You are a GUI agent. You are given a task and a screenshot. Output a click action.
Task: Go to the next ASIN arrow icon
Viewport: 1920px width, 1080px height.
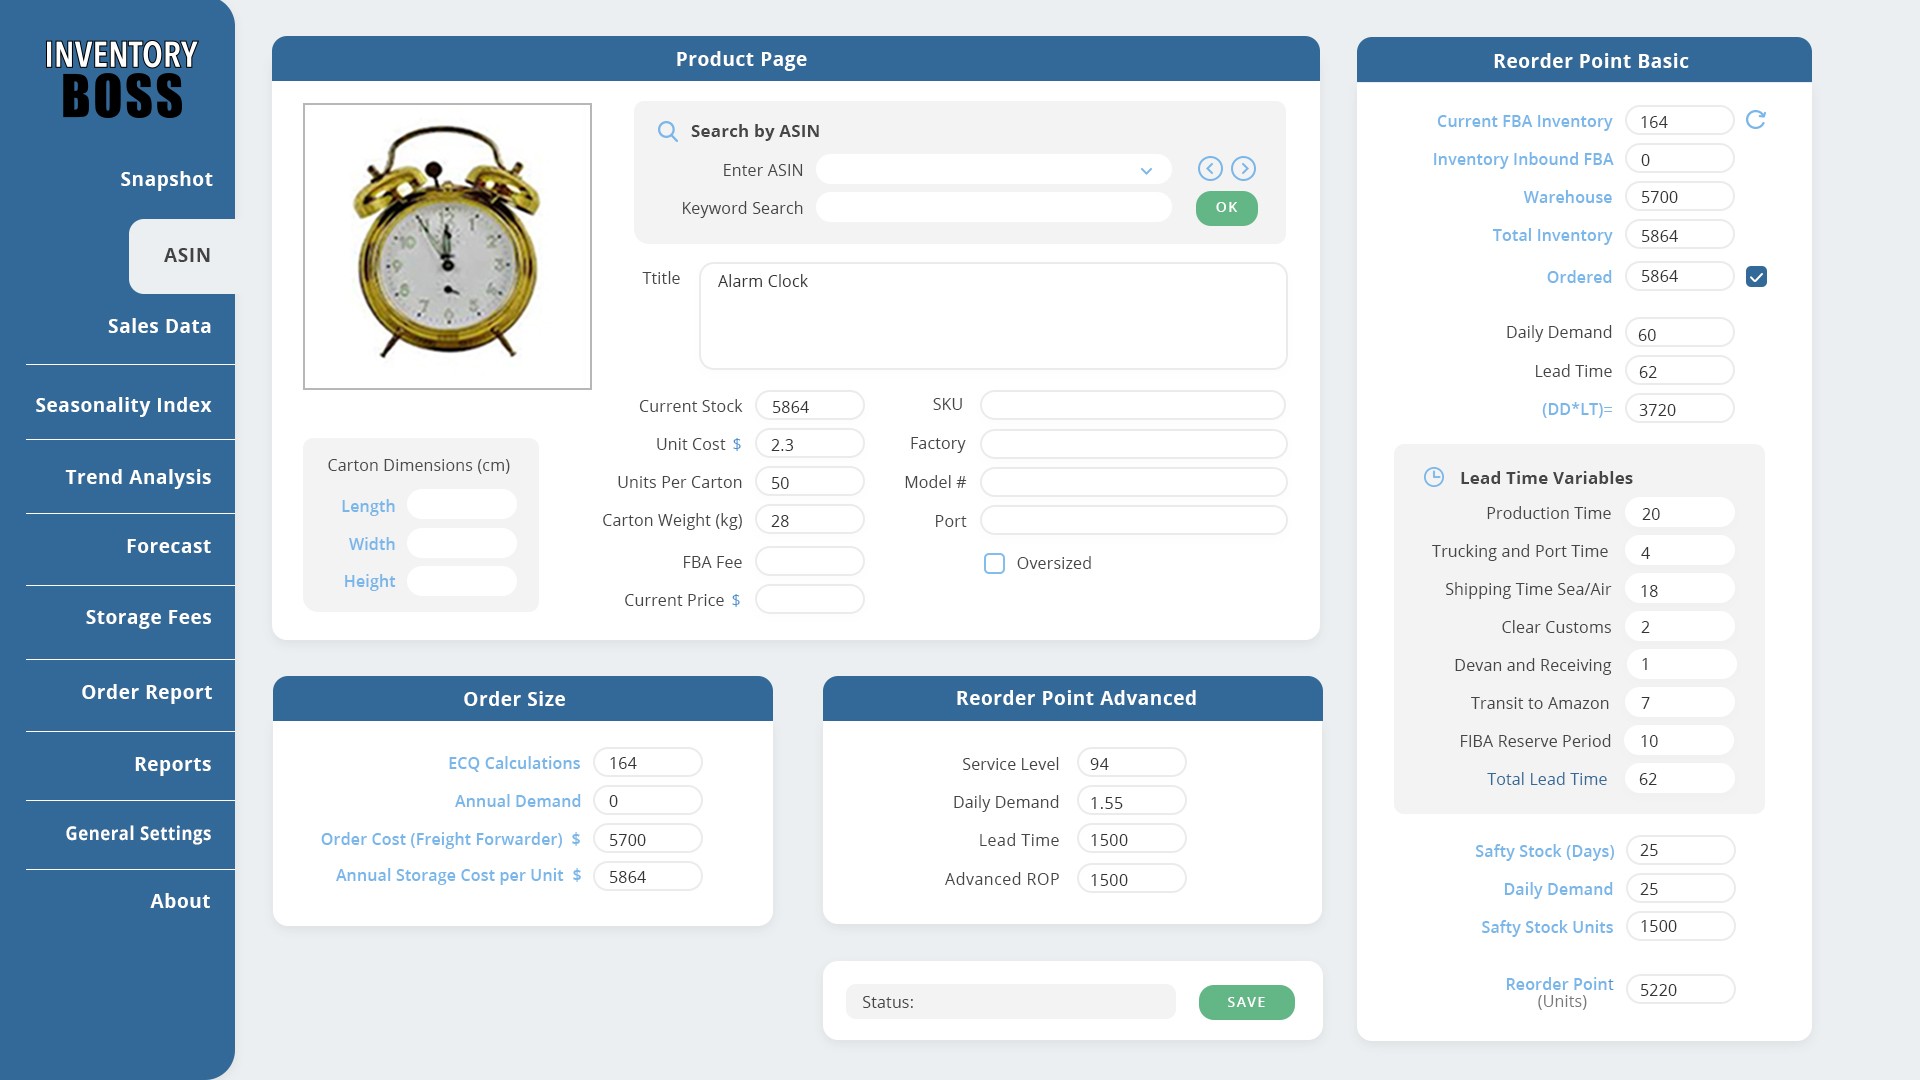pyautogui.click(x=1243, y=169)
